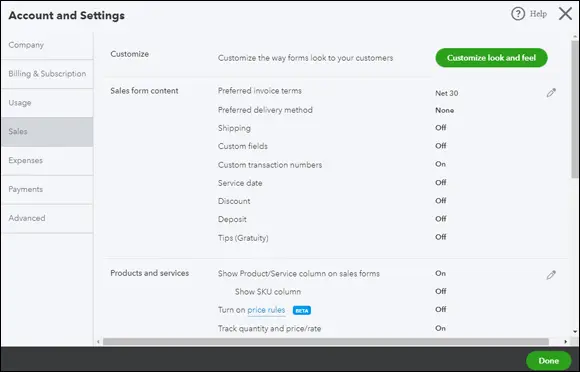Image resolution: width=580 pixels, height=372 pixels.
Task: Click the horizontal scrollbar right arrow
Action: pyautogui.click(x=565, y=342)
